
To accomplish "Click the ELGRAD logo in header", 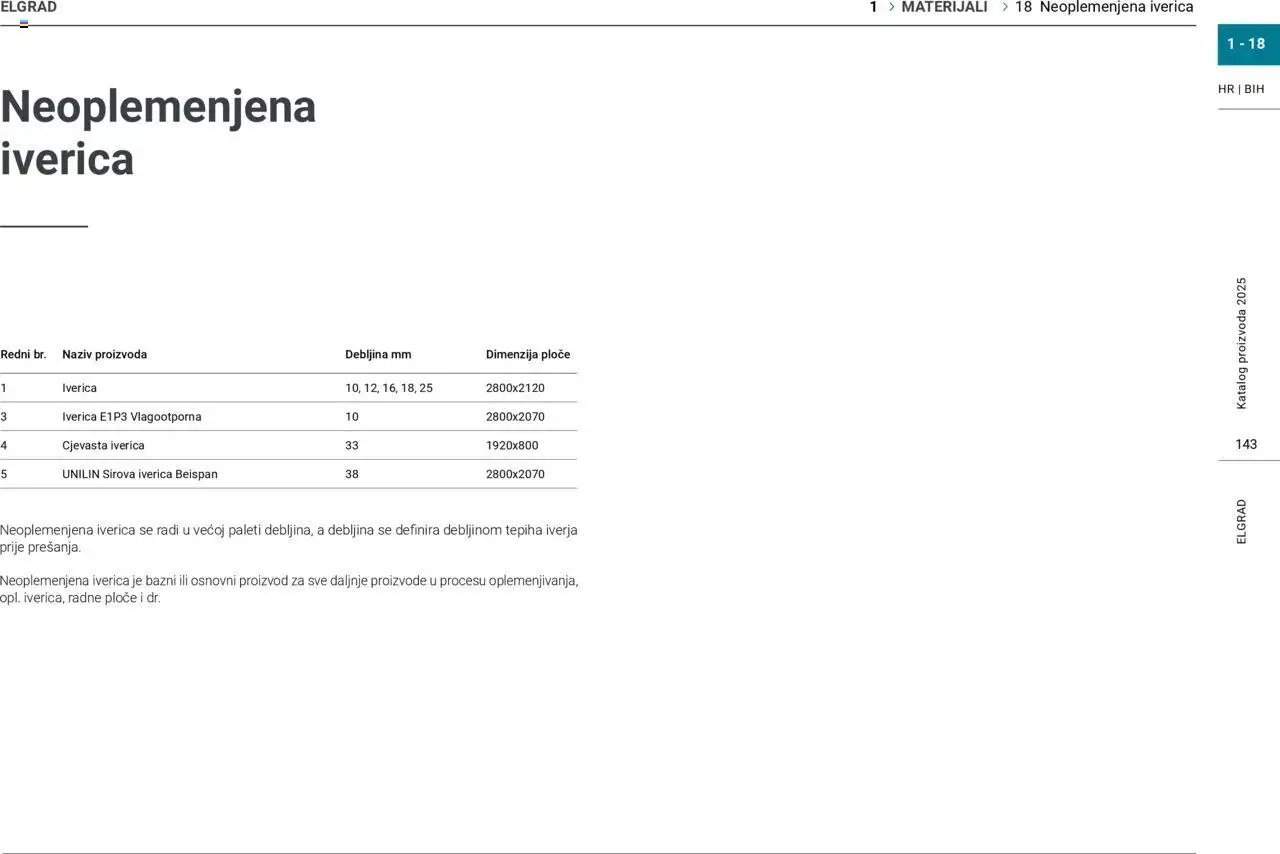I will click(29, 7).
